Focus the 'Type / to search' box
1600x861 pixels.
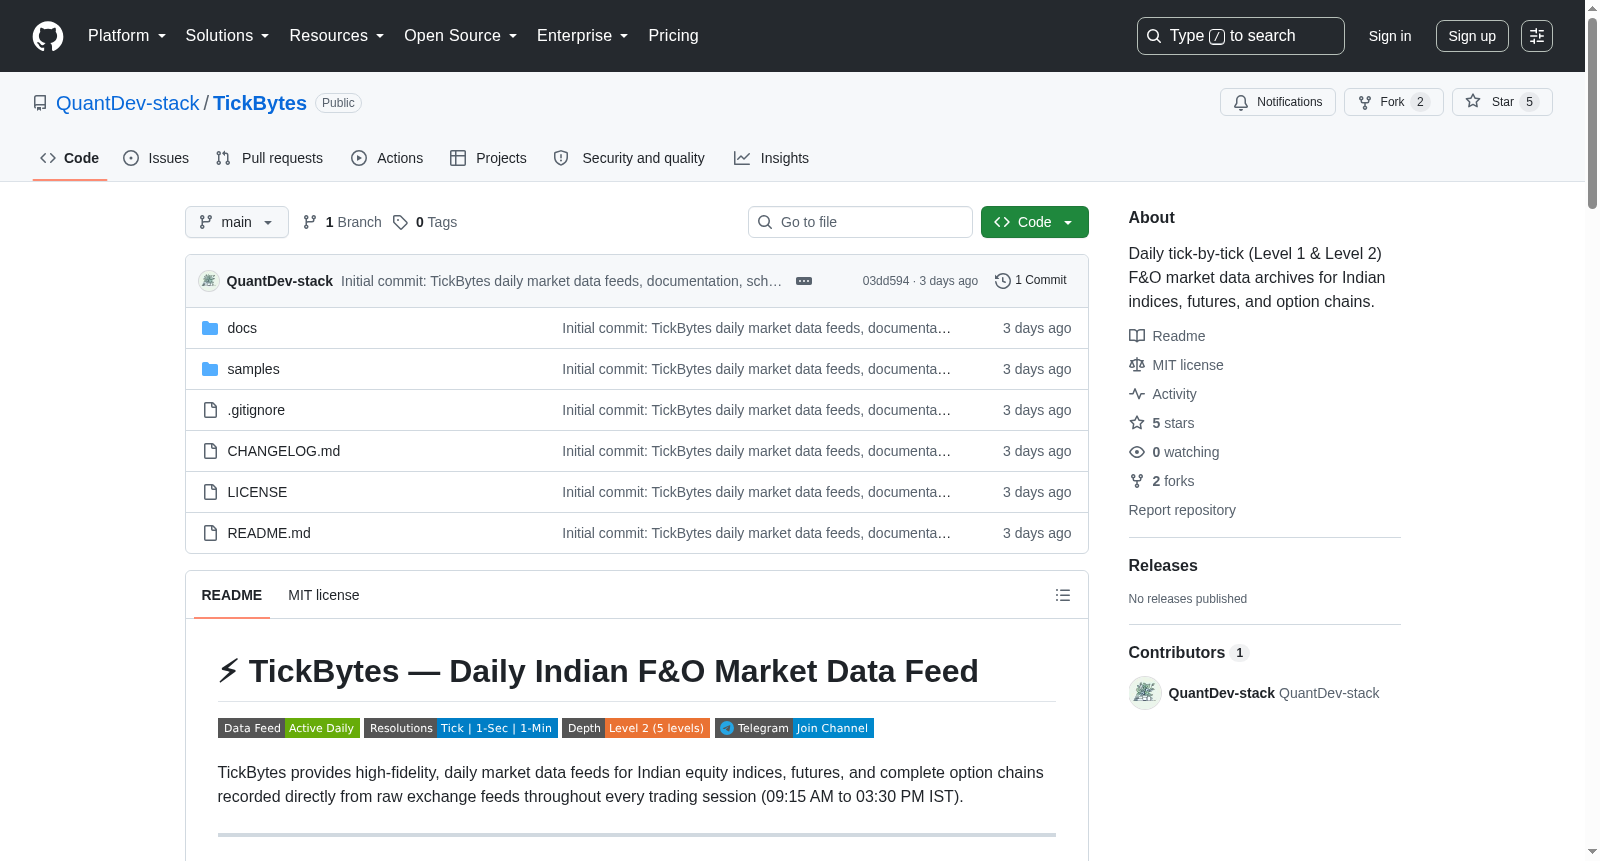pyautogui.click(x=1240, y=36)
